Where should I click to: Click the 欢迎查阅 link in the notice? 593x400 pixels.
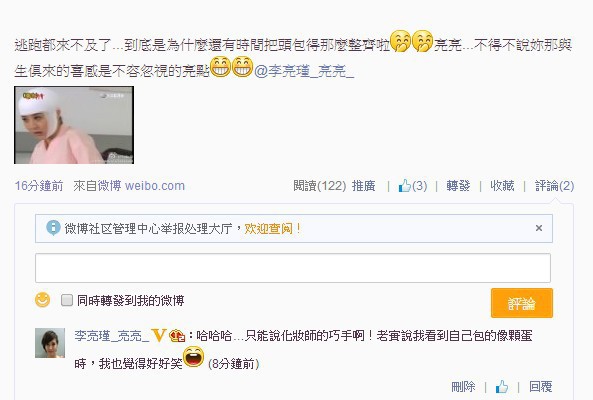click(x=272, y=228)
